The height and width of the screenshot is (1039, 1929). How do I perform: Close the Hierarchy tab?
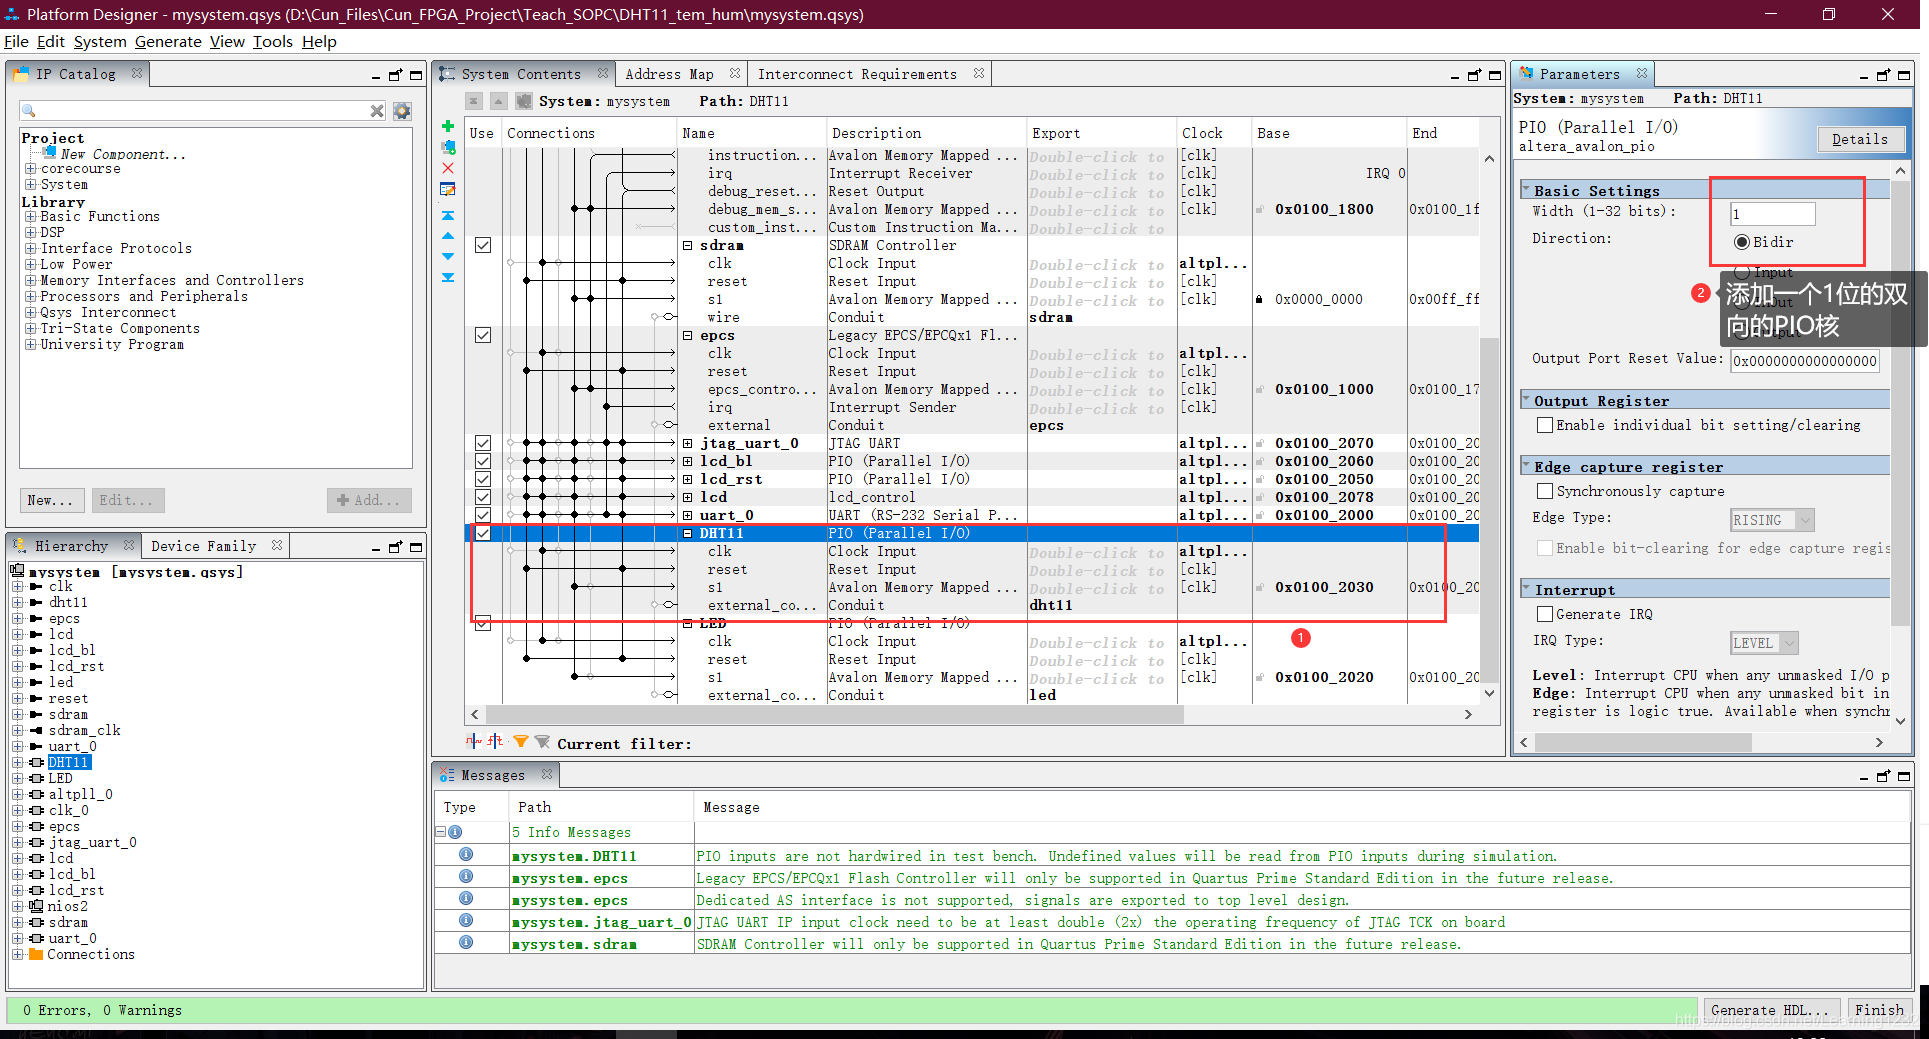(129, 545)
